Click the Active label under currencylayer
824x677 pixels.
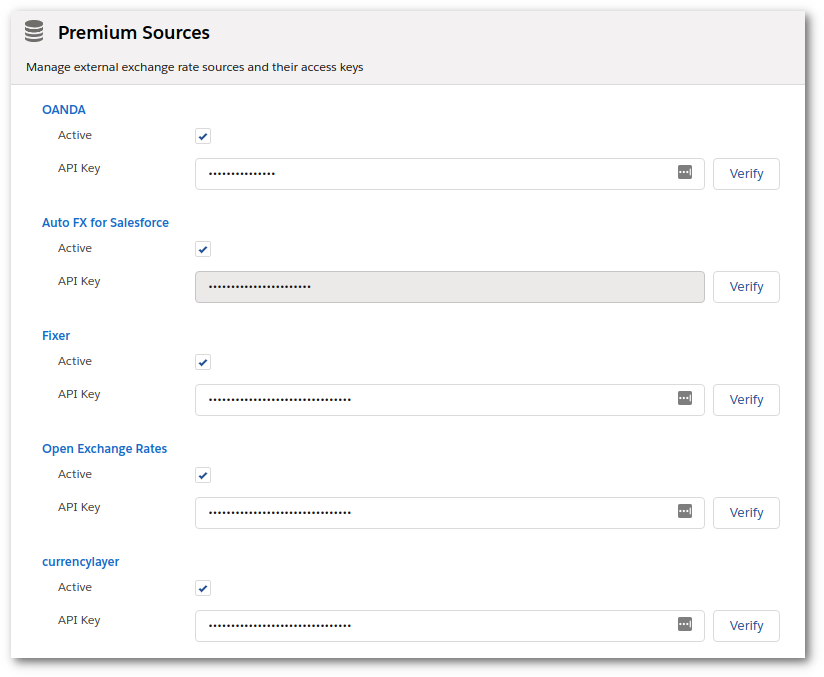coord(75,587)
